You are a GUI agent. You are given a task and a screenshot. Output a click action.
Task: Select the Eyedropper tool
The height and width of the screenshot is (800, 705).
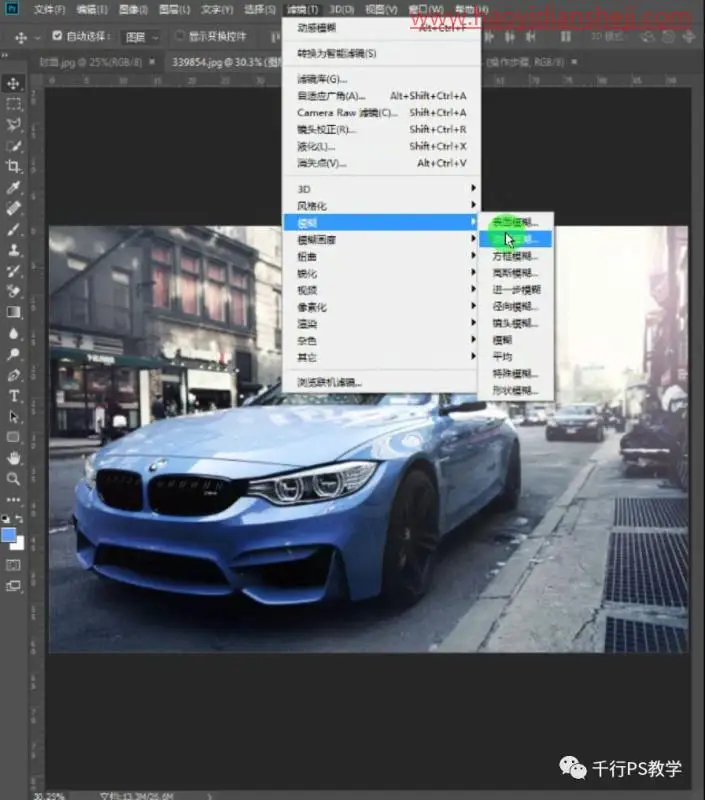(14, 187)
